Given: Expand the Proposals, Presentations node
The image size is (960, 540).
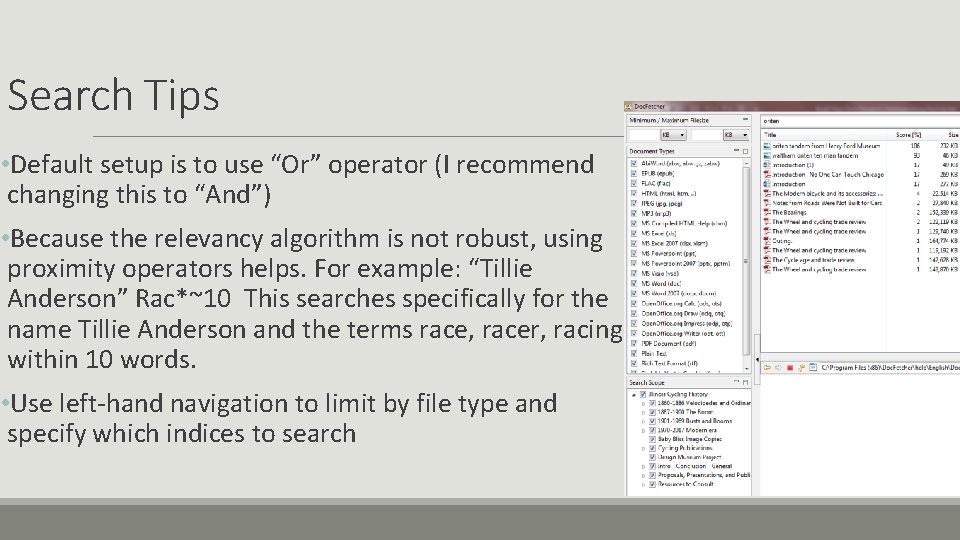Looking at the screenshot, I should [x=643, y=475].
